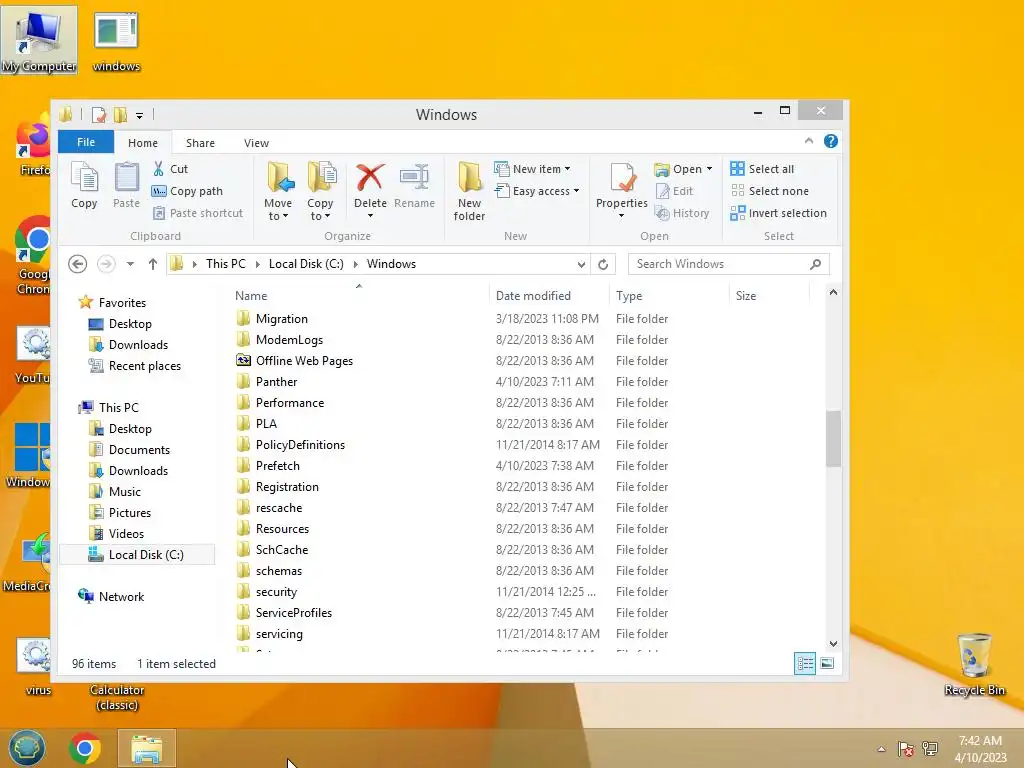
Task: Click New folder icon in quick access toolbar
Action: tap(120, 115)
